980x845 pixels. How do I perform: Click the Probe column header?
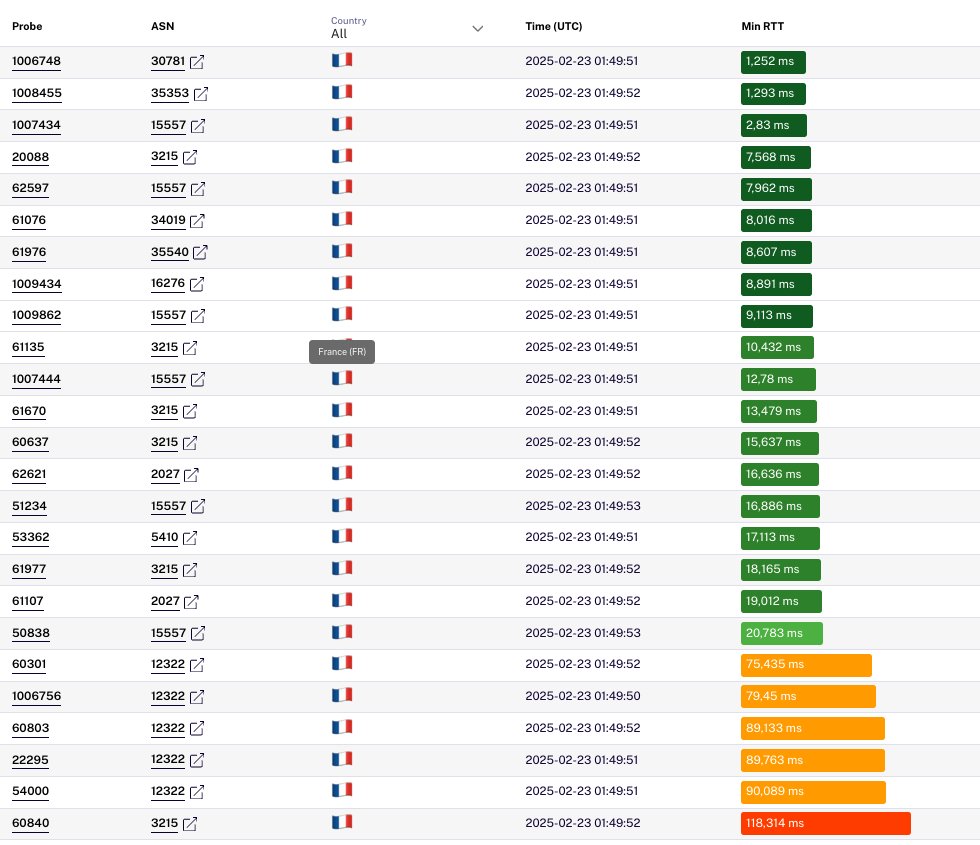coord(27,26)
